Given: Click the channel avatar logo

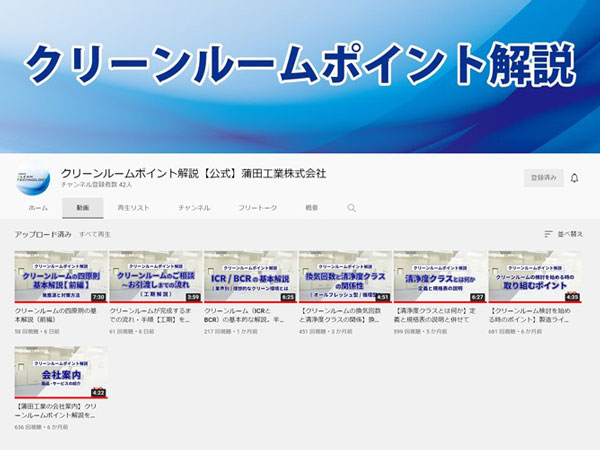Looking at the screenshot, I should [x=33, y=178].
